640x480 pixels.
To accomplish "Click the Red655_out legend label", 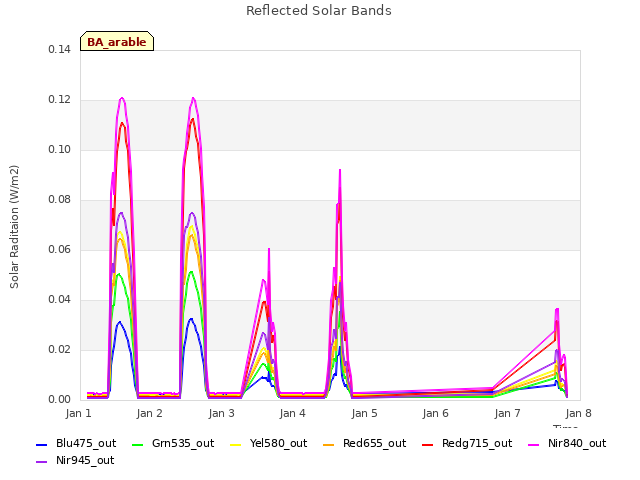I will [x=374, y=443].
